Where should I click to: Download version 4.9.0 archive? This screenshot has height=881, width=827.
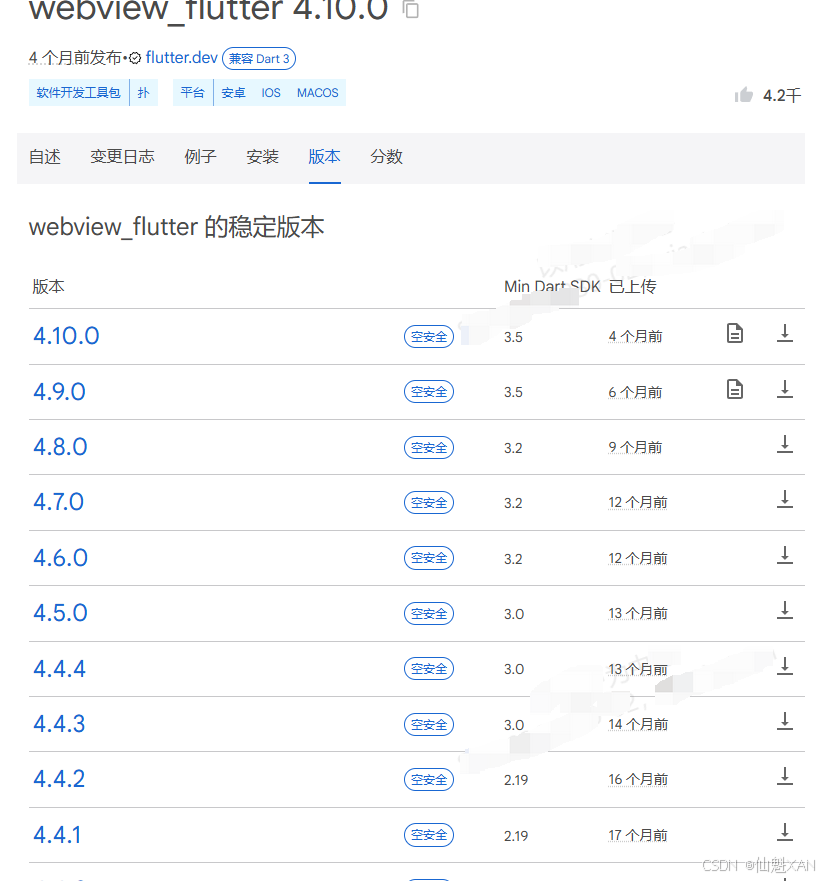tap(785, 389)
